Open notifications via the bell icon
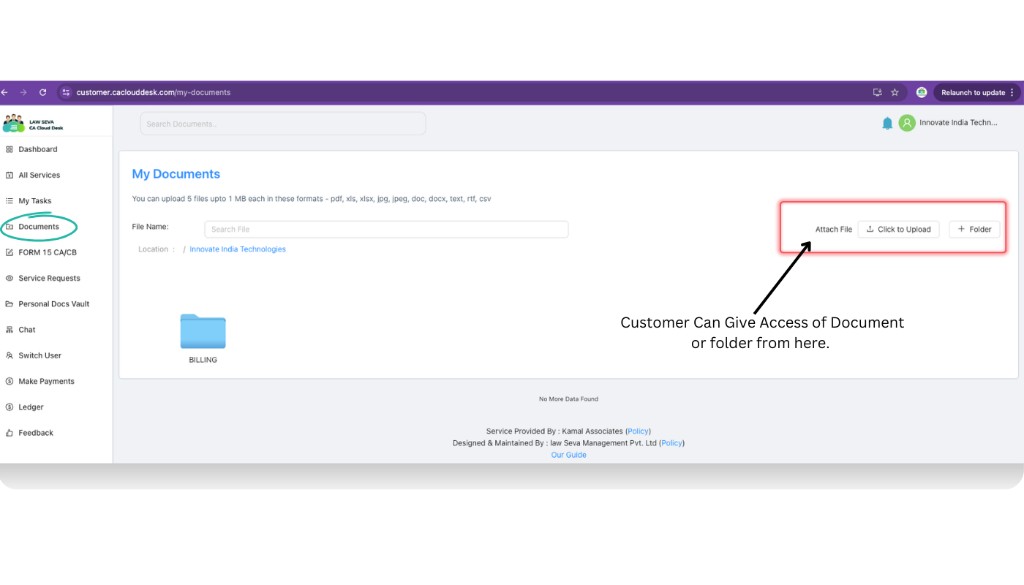 [x=888, y=122]
